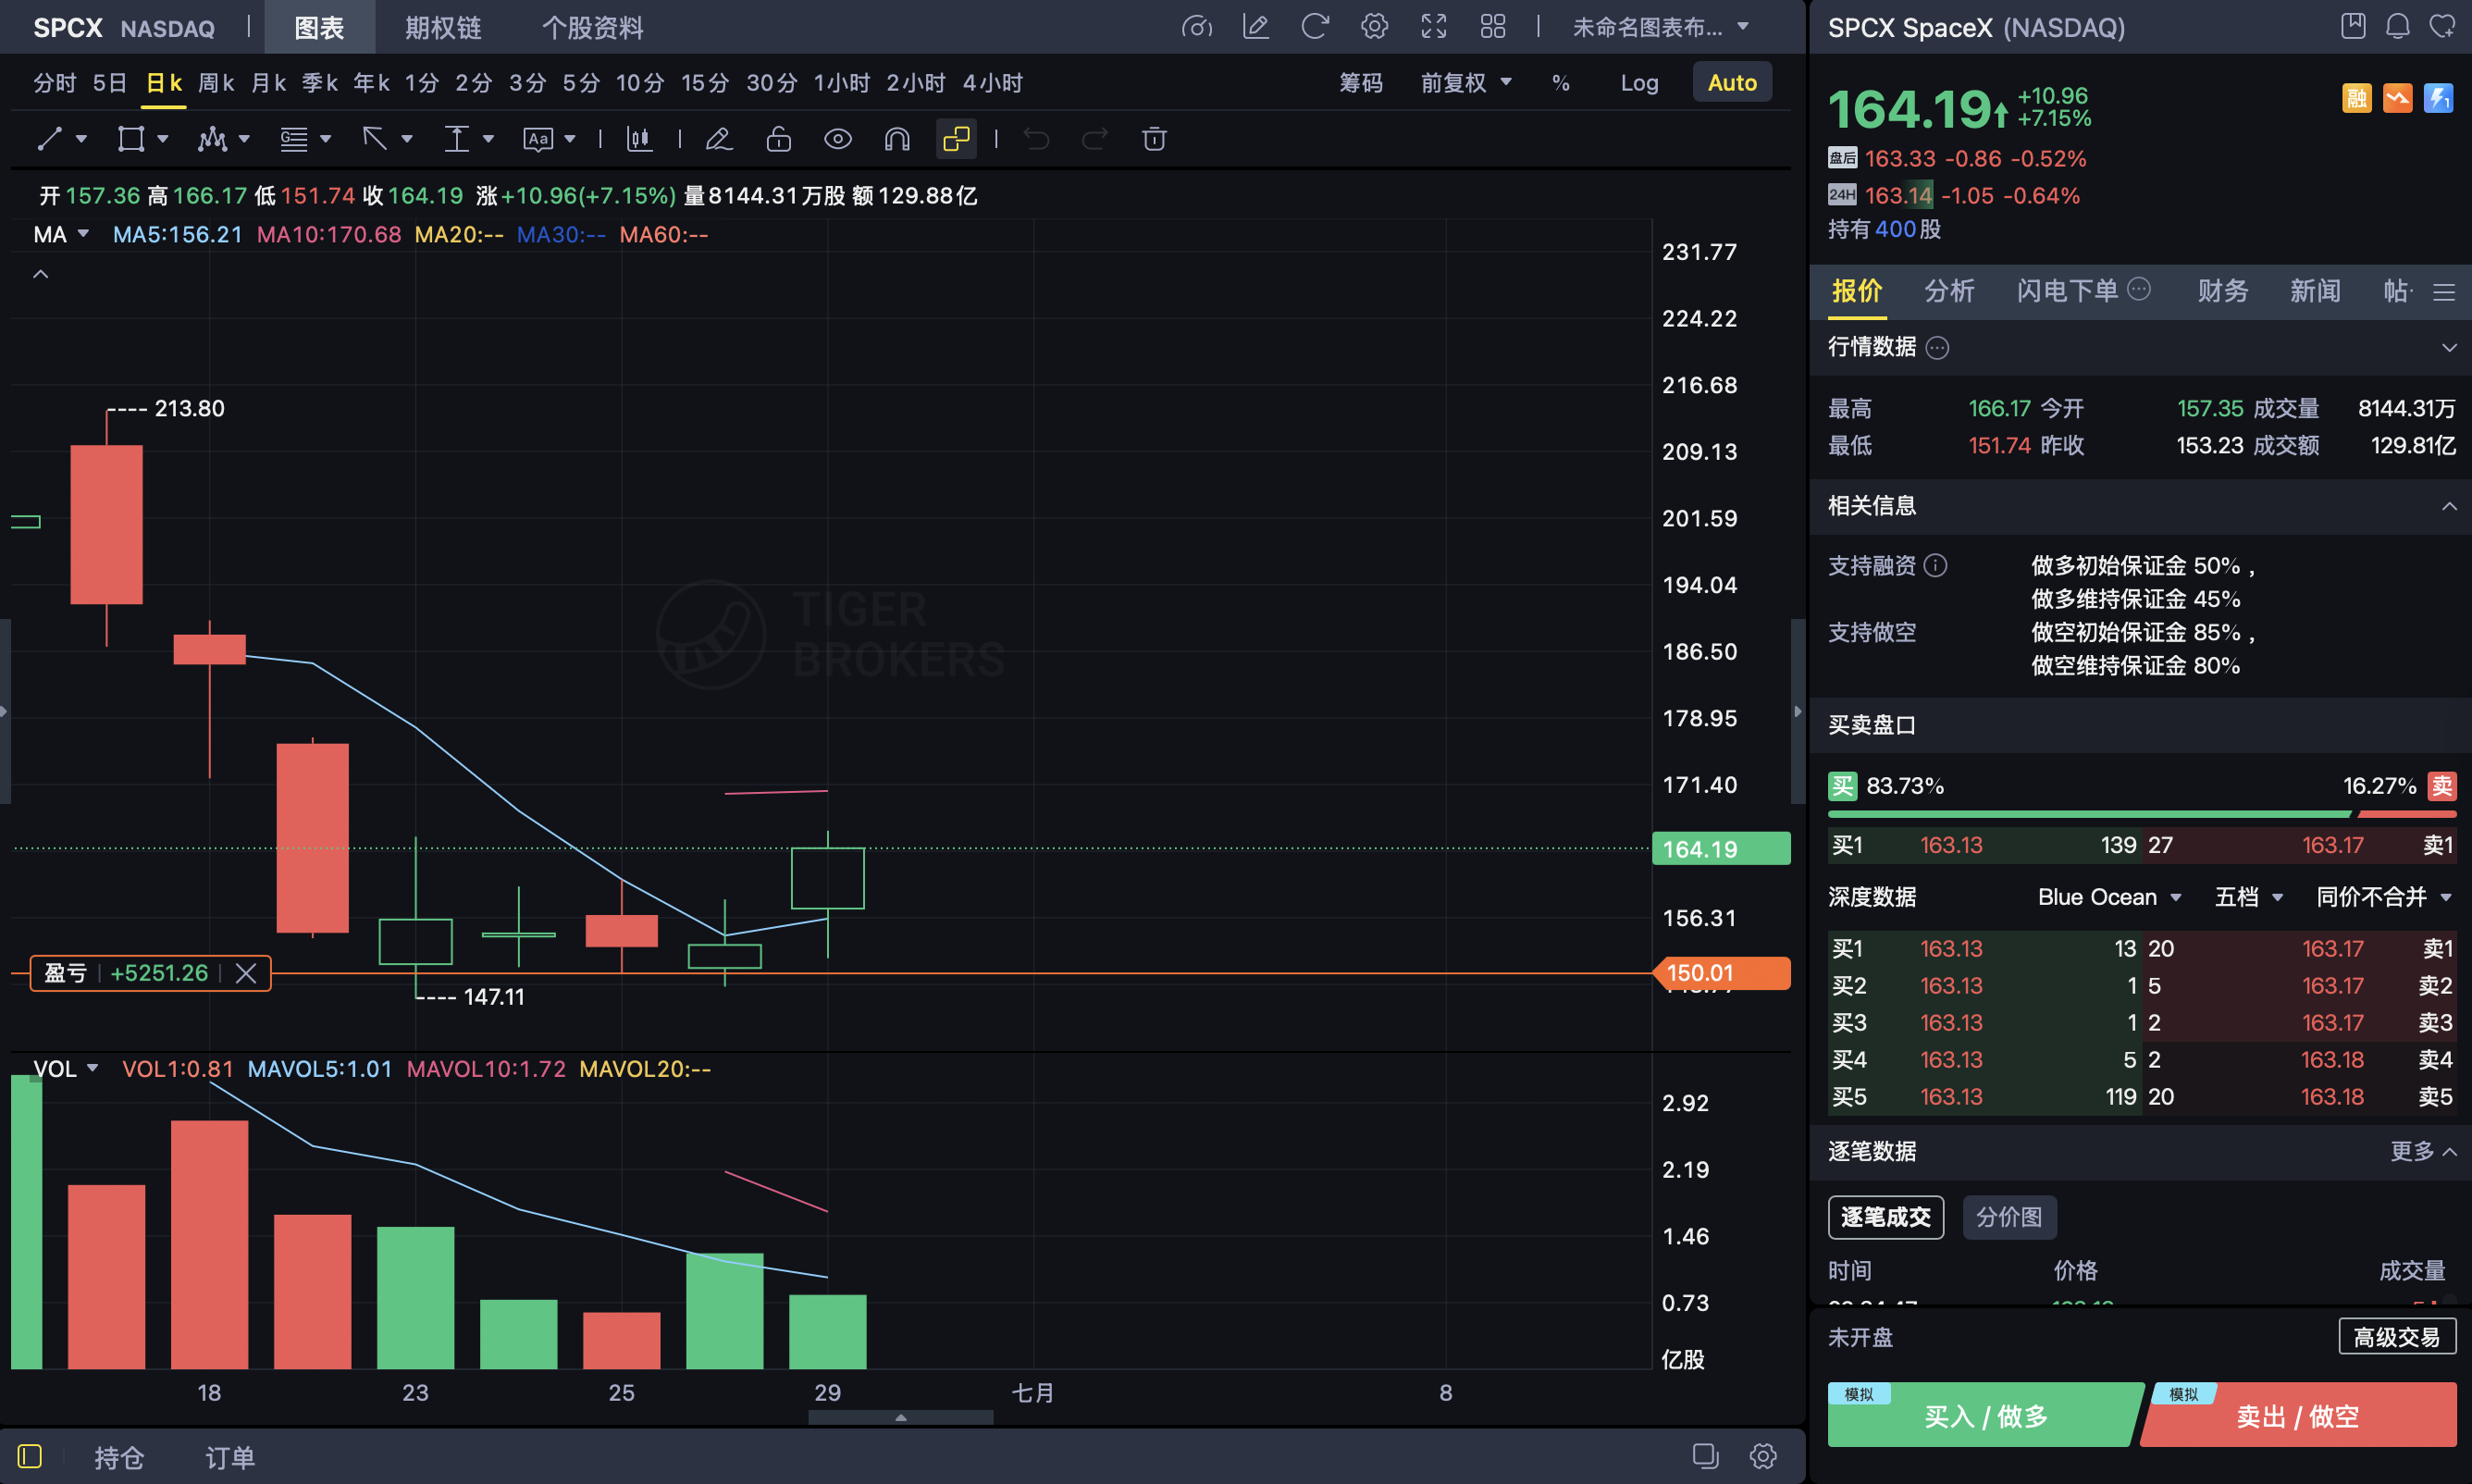Image resolution: width=2472 pixels, height=1484 pixels.
Task: Open the hamburger menu beside quote tabs
Action: tap(2444, 292)
